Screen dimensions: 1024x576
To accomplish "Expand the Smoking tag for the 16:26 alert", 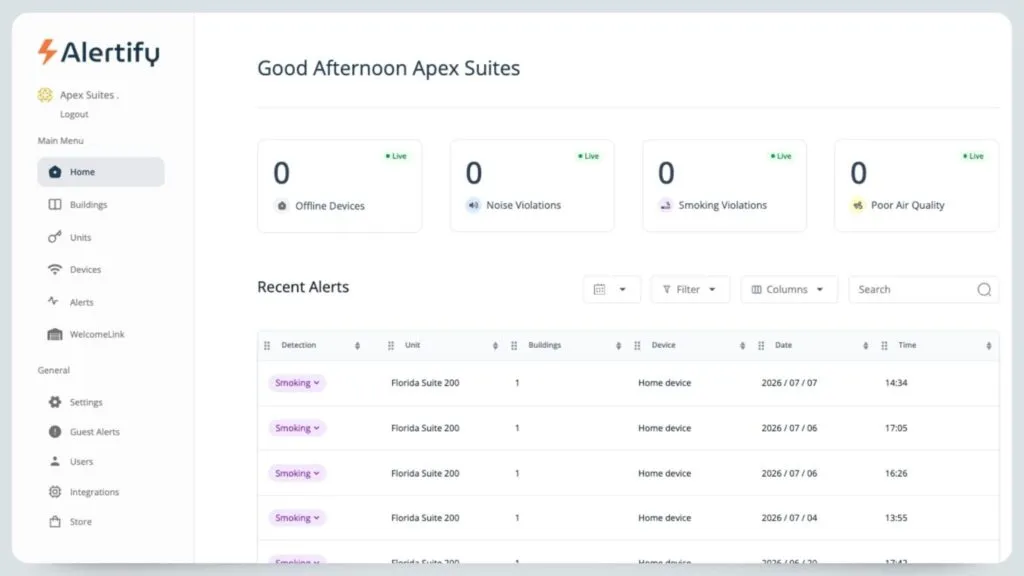I will click(297, 473).
